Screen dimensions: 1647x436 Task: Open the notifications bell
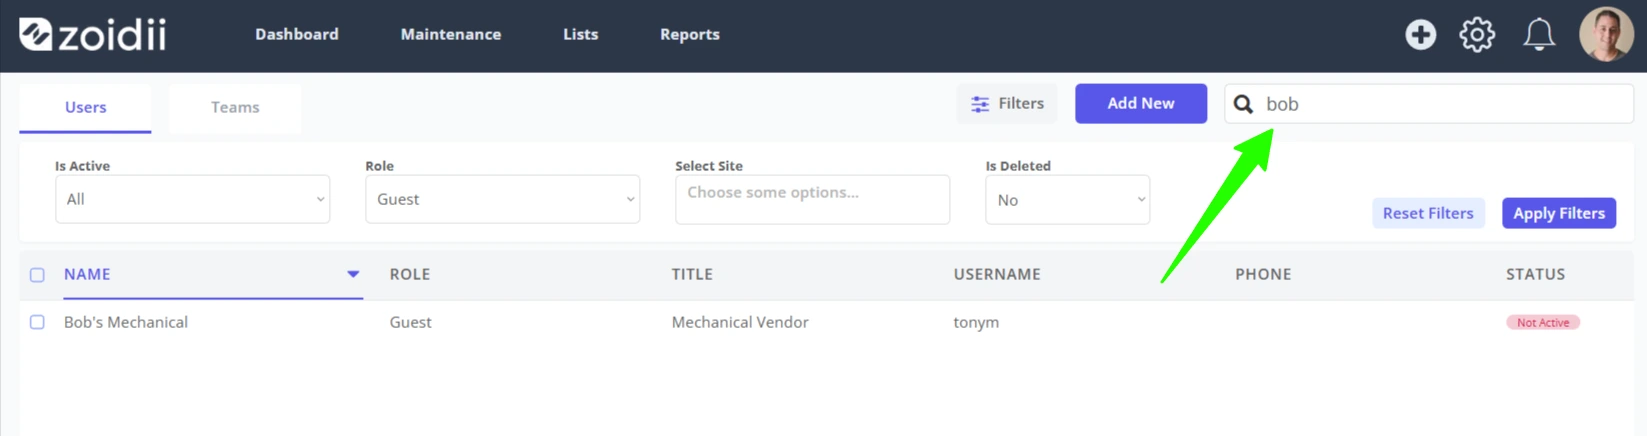[1539, 34]
